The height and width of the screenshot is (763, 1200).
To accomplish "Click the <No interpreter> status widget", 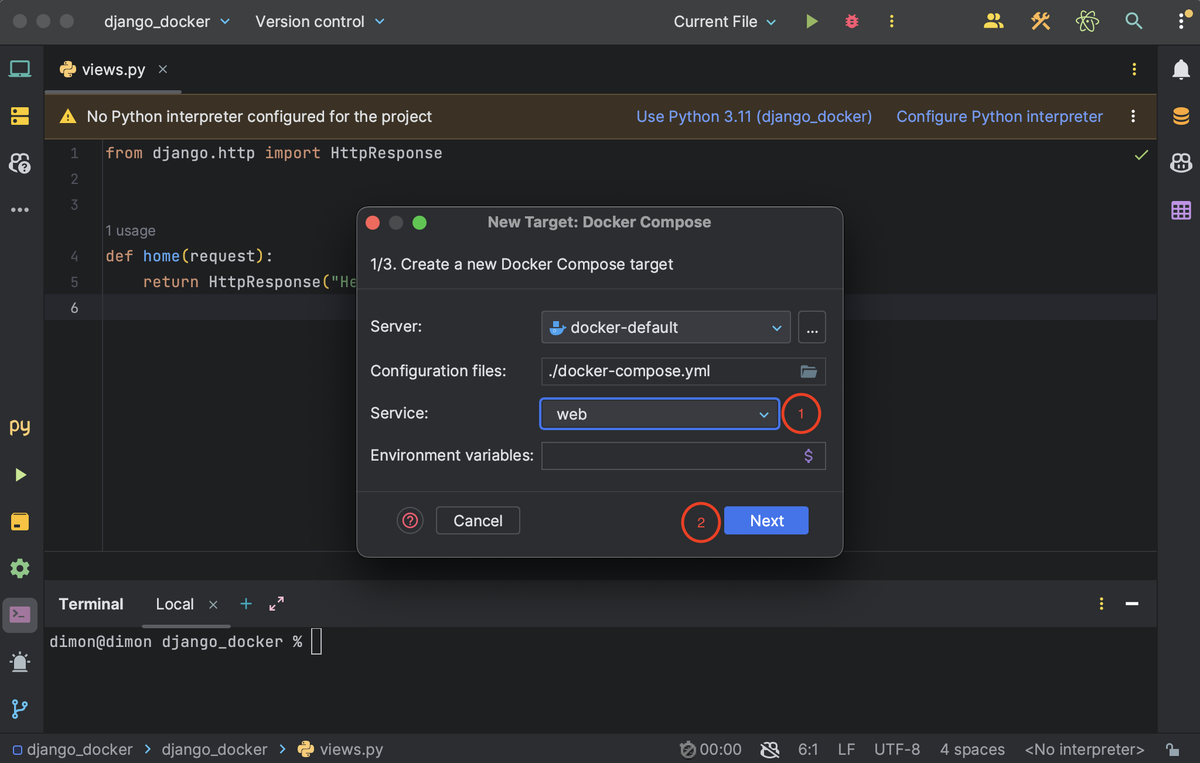I will click(x=1085, y=749).
